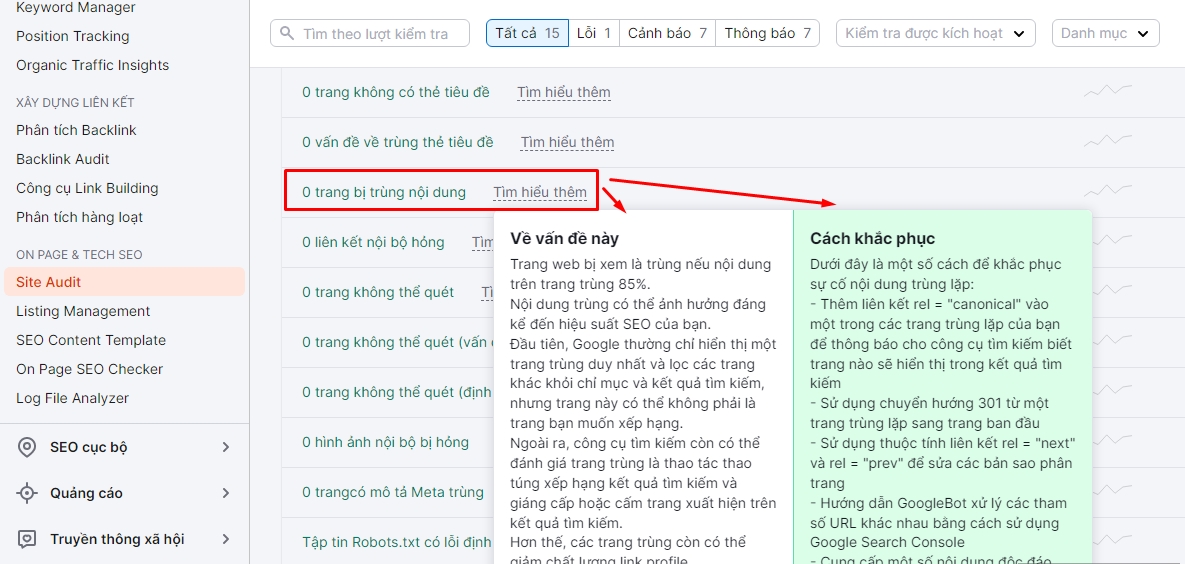Click Tìm hiểu thêm for duplicate content pages
The width and height of the screenshot is (1185, 564).
coord(540,192)
